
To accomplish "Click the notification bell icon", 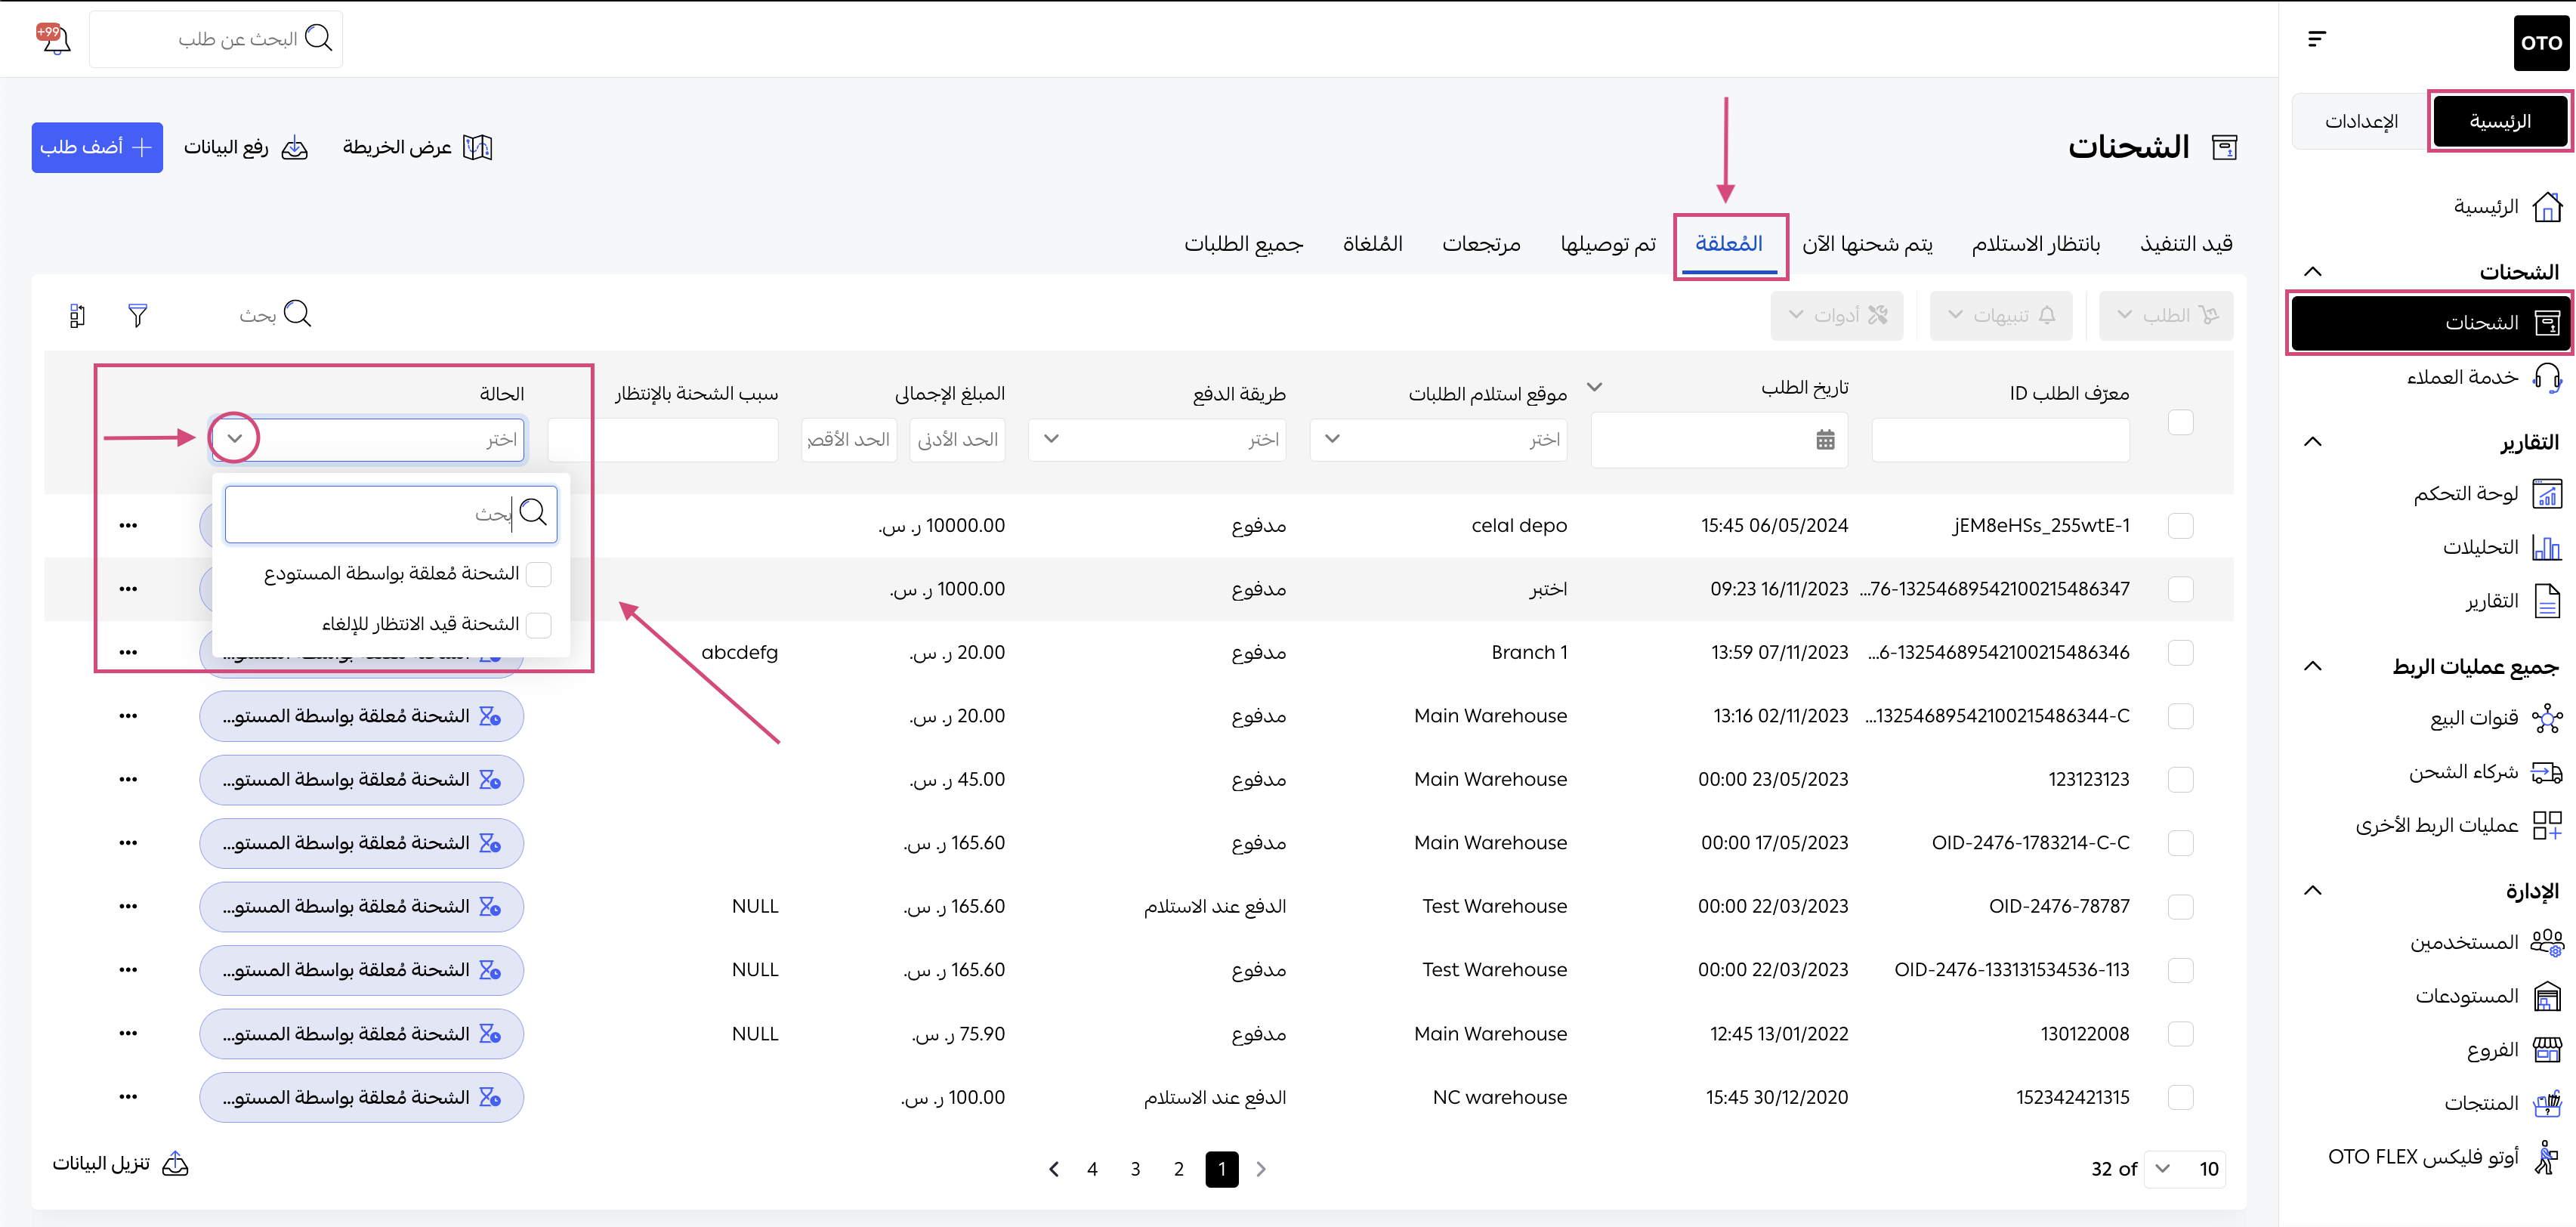I will 55,39.
